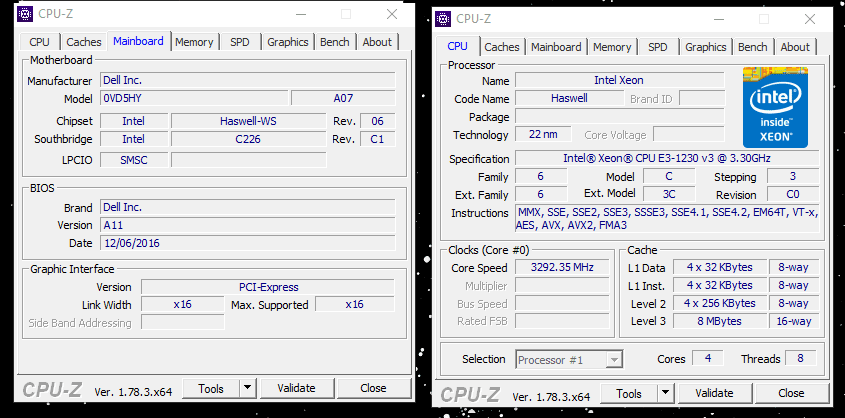
Task: Click the Level 2 value 4 x 256 KBytes
Action: (x=720, y=303)
